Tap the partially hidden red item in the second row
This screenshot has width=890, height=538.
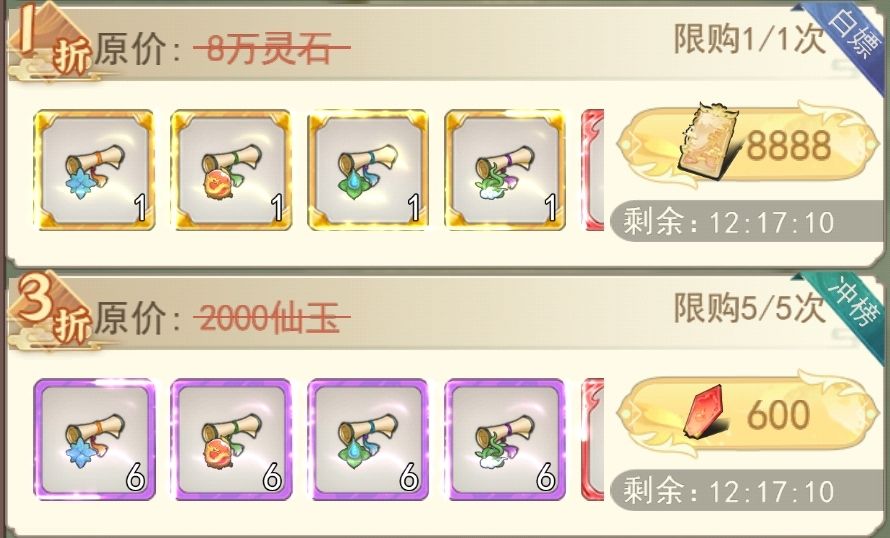click(x=593, y=440)
